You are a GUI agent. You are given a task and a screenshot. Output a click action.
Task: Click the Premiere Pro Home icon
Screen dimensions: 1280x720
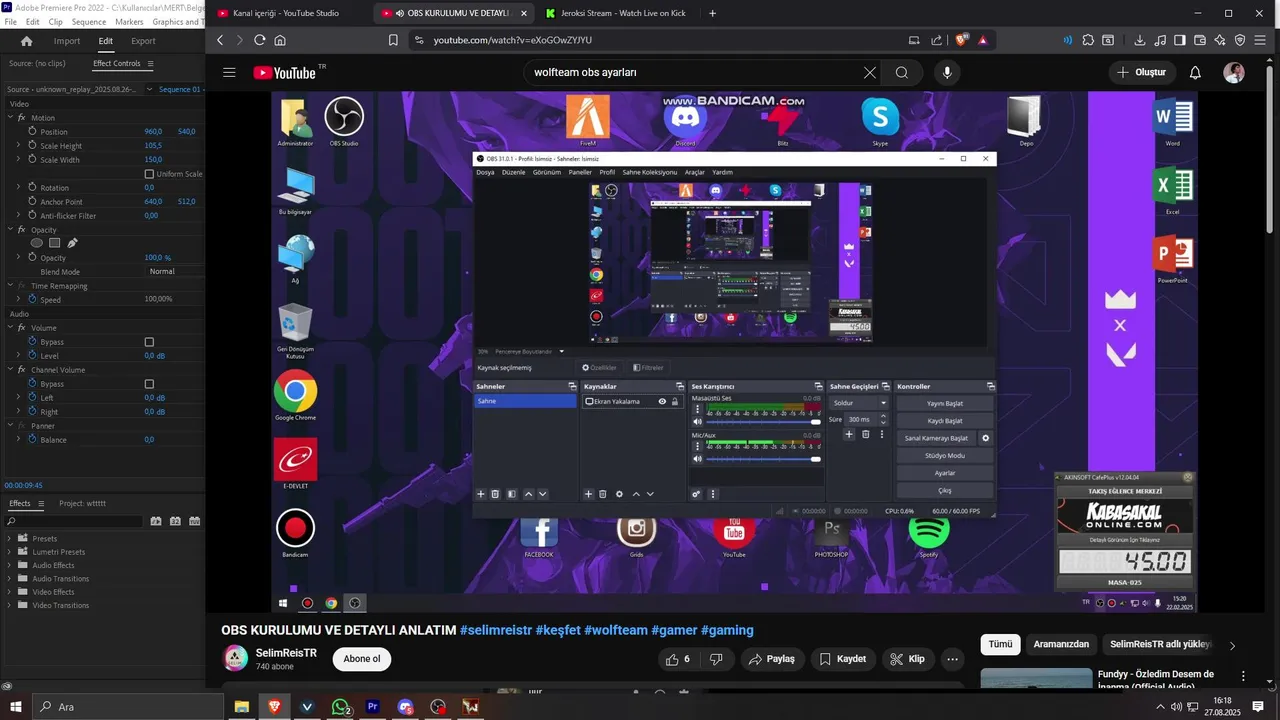coord(27,41)
